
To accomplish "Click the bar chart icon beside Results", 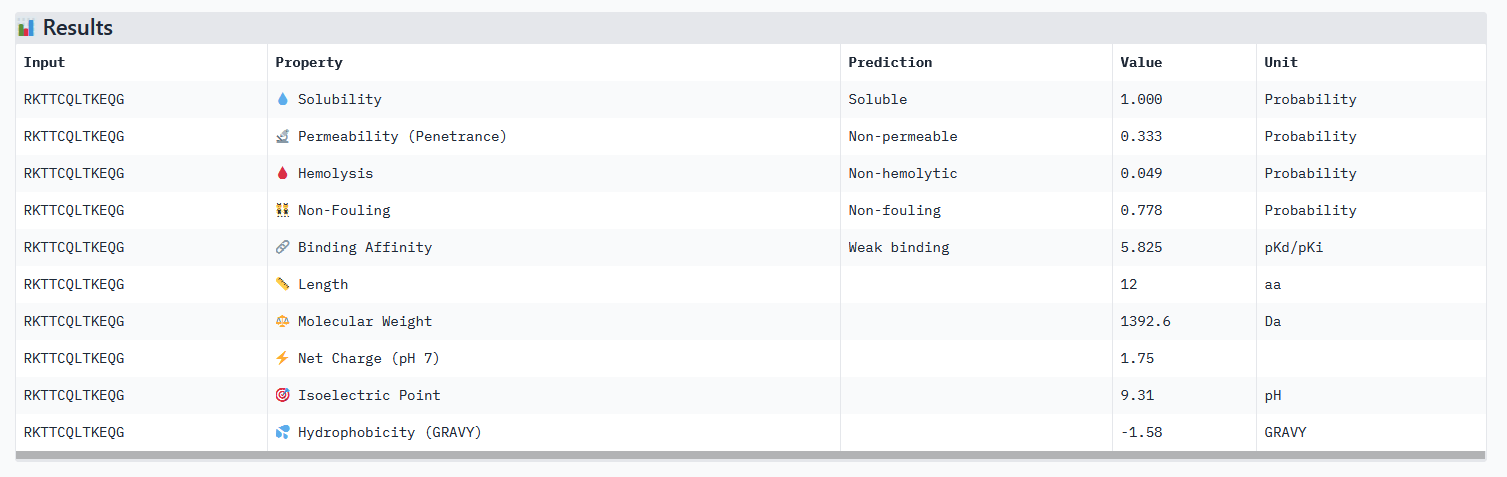I will 27,28.
